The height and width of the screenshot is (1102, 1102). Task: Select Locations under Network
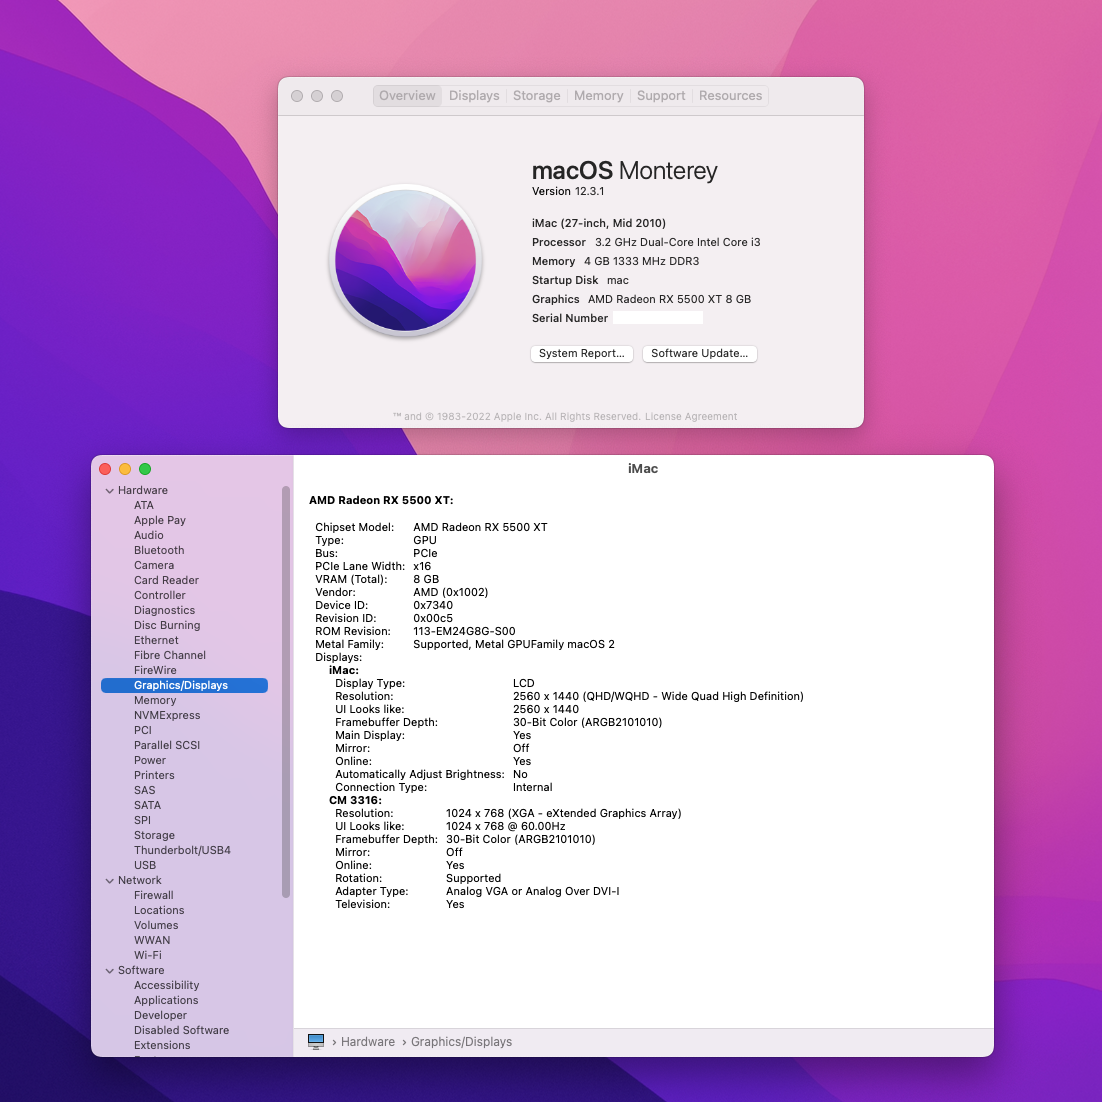pyautogui.click(x=159, y=910)
